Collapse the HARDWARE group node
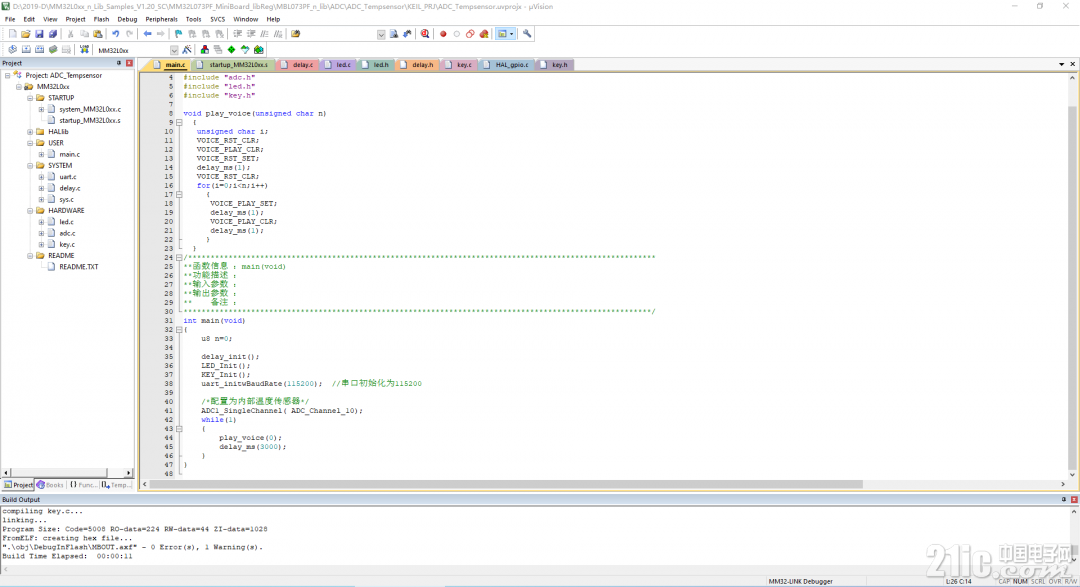Viewport: 1080px width, 587px height. click(30, 211)
